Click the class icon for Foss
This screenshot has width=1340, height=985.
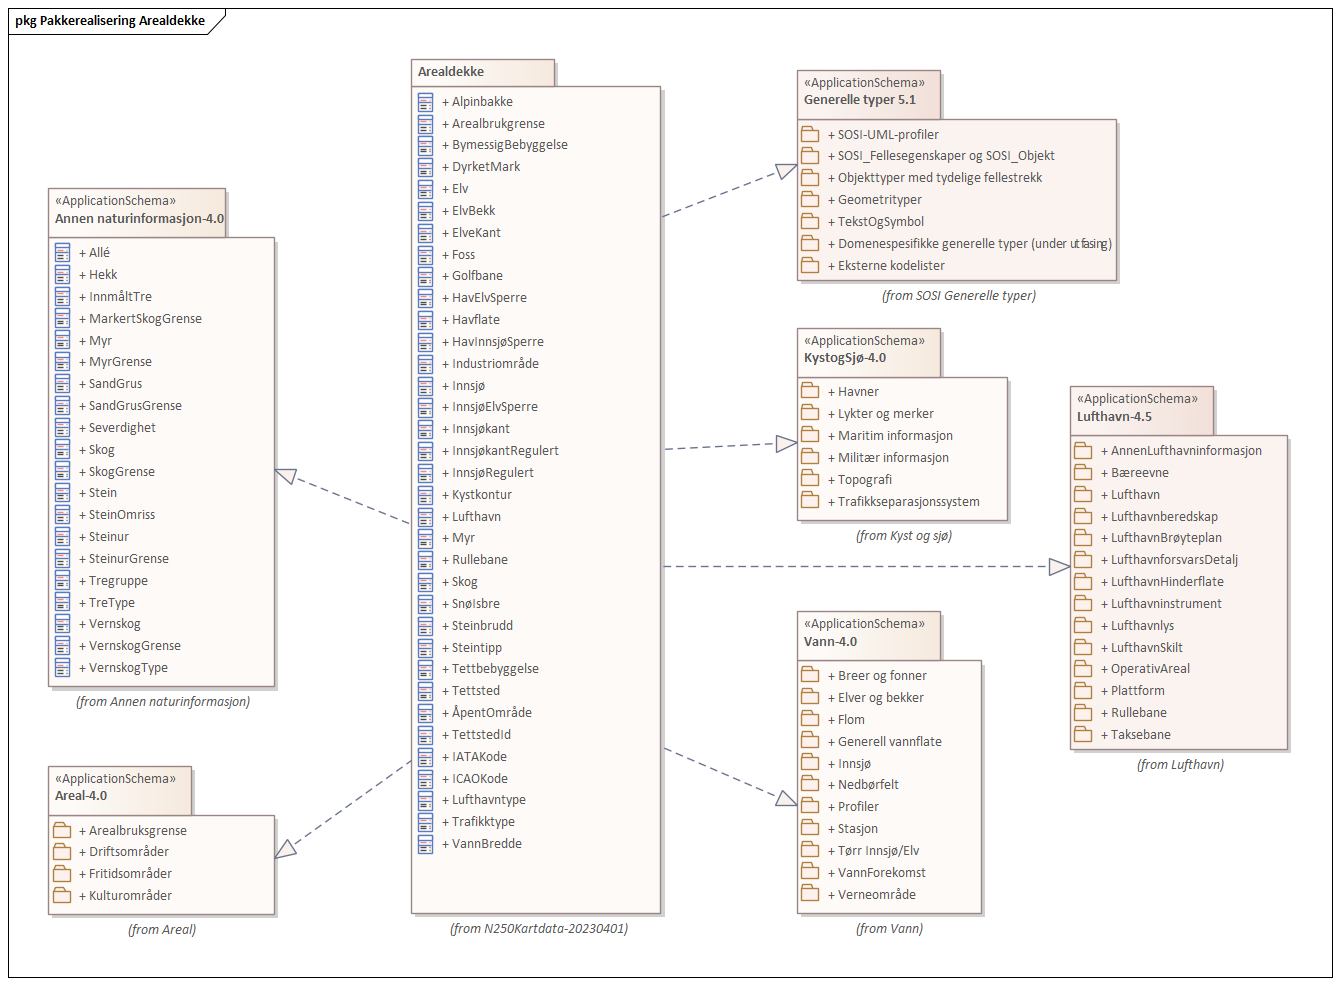(425, 255)
